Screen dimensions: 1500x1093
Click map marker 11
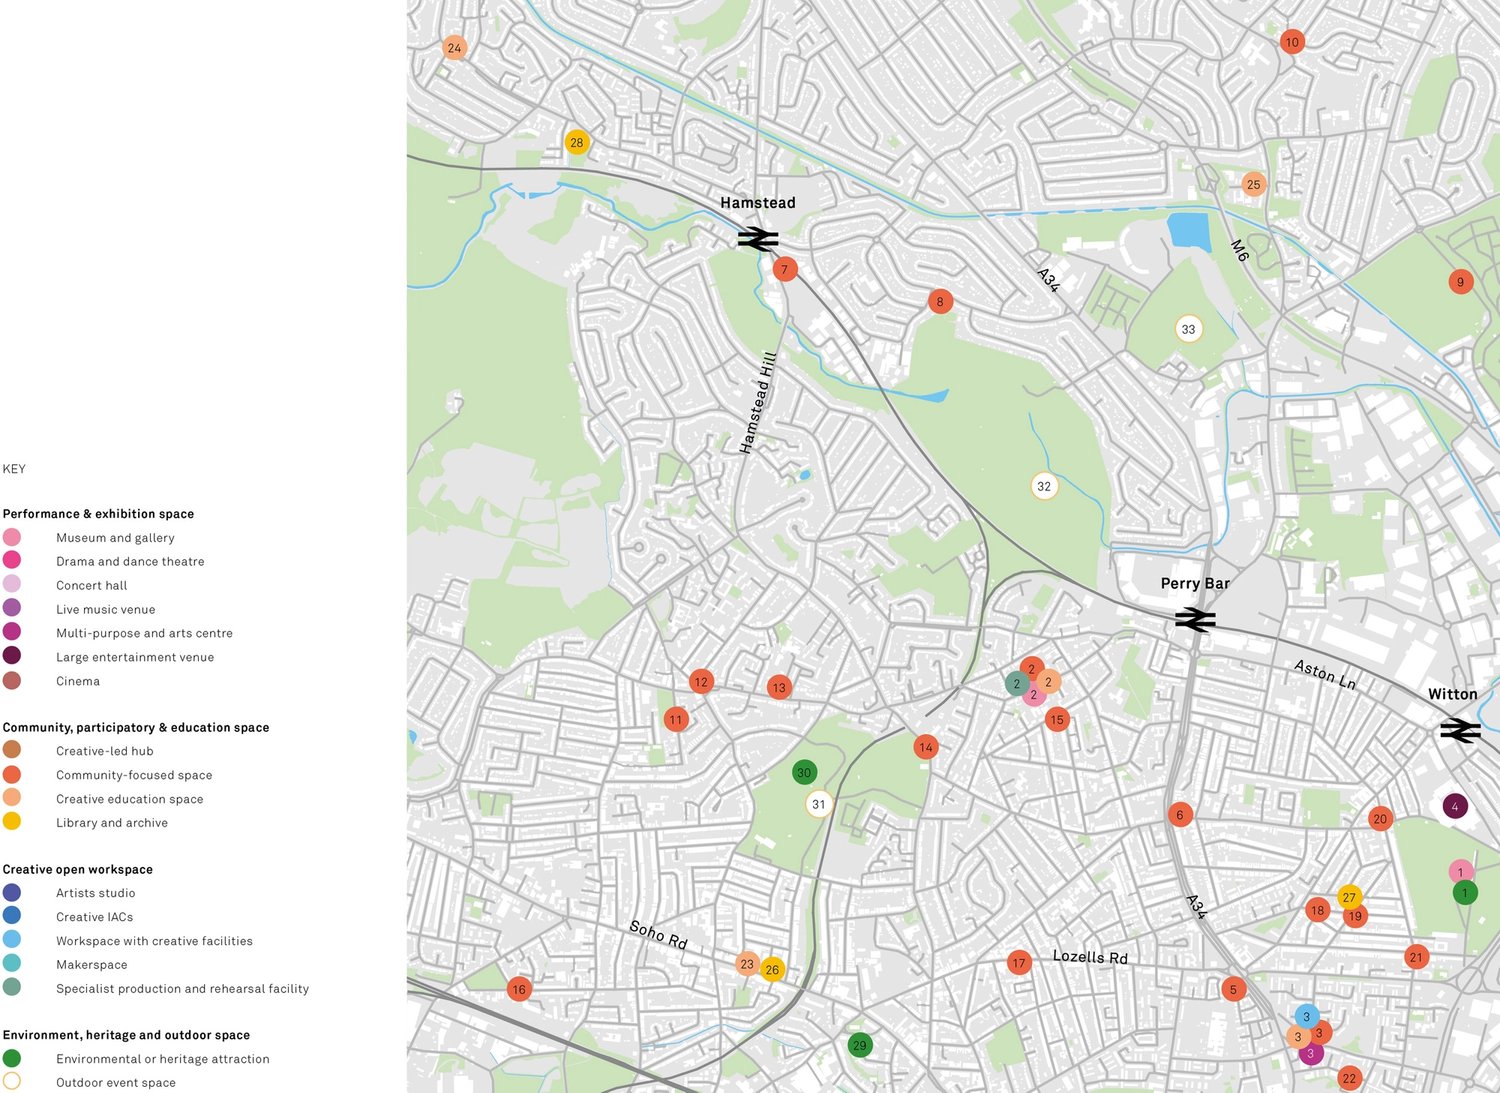tap(676, 719)
